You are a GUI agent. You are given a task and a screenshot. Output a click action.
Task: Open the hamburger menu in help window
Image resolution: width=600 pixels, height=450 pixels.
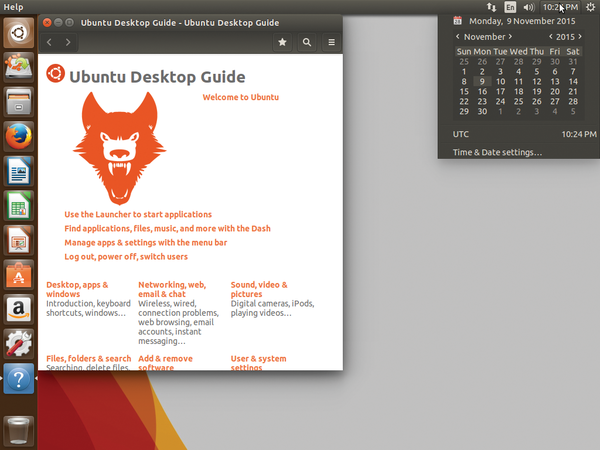click(x=331, y=42)
